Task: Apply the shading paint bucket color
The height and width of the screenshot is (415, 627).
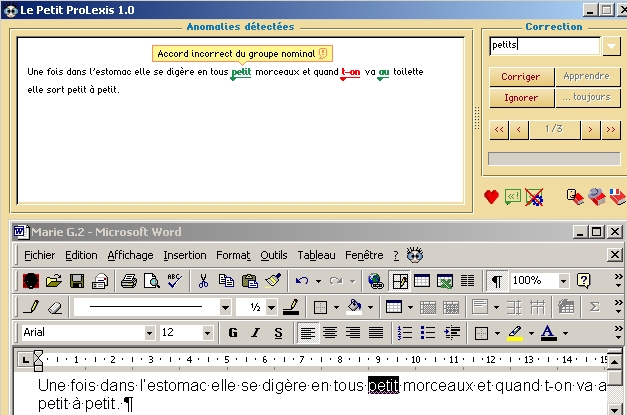Action: pos(354,307)
